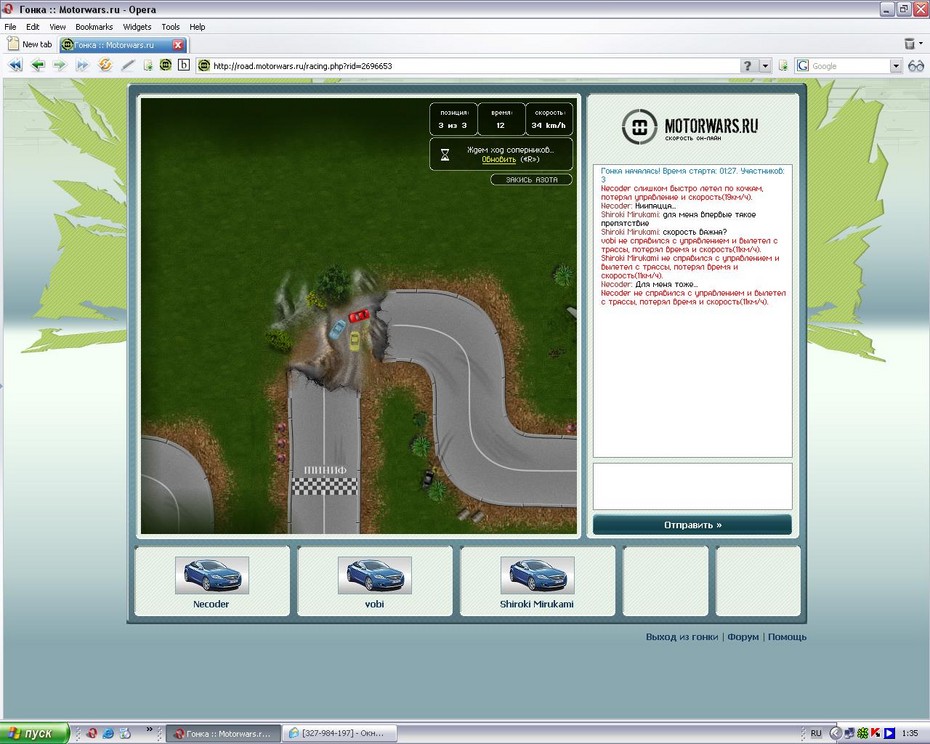Viewport: 930px width, 744px height.
Task: Click the Rewind navigation icon
Action: pos(16,65)
